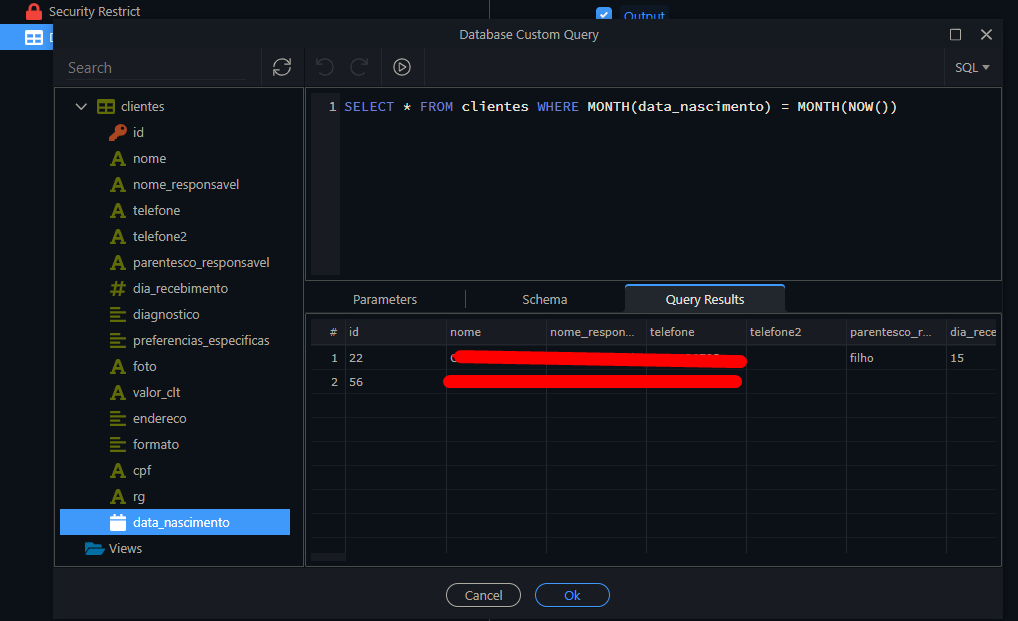Screen dimensions: 1018x621
Task: Open the Views folder label
Action: pyautogui.click(x=125, y=548)
